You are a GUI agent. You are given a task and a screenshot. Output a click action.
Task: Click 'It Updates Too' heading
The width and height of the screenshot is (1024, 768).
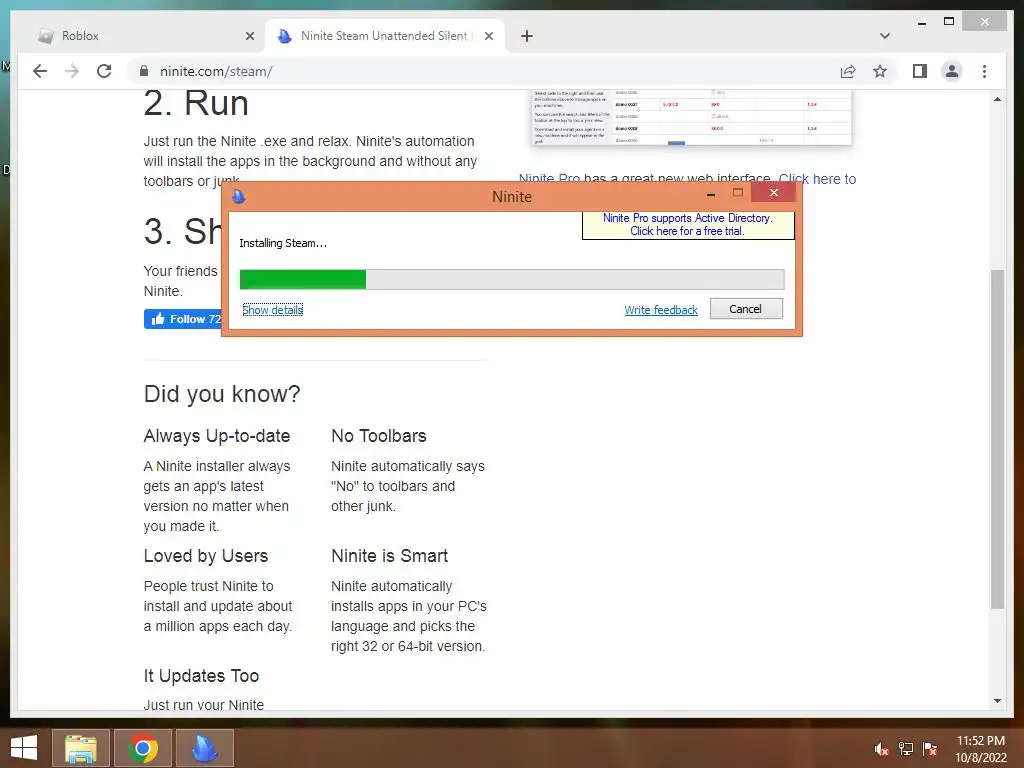(x=201, y=675)
